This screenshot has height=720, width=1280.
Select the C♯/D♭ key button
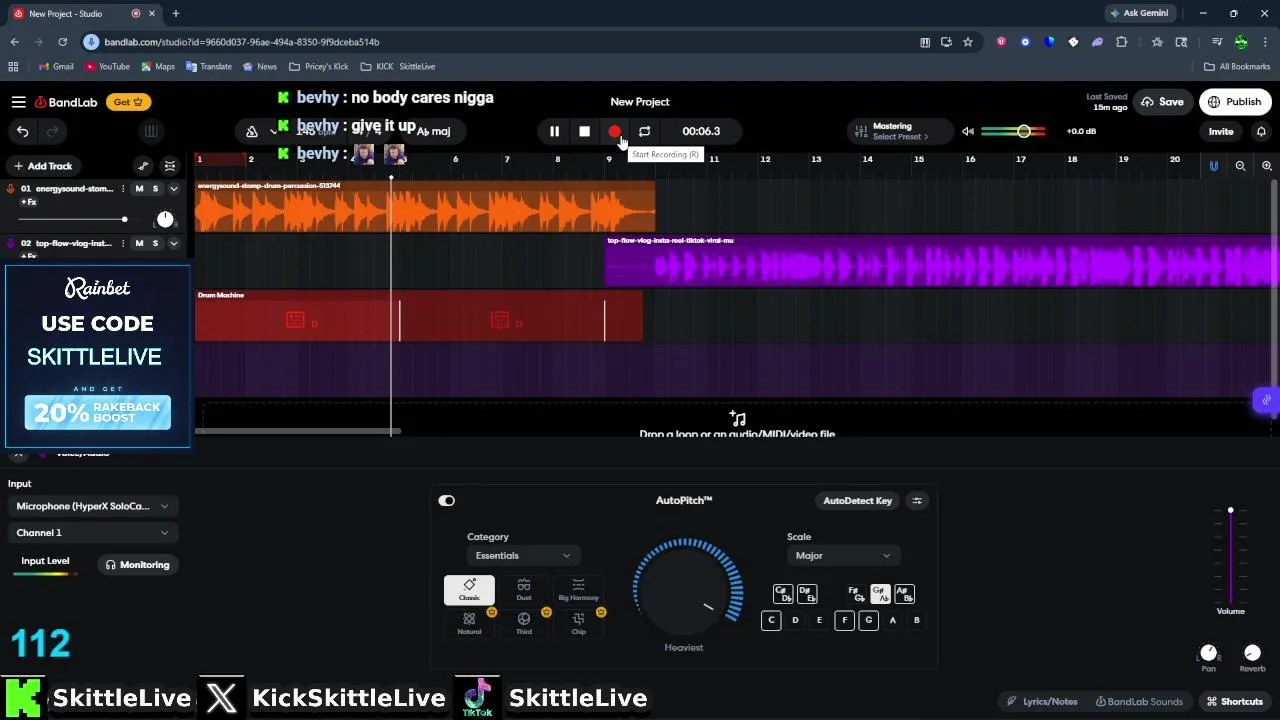[783, 594]
